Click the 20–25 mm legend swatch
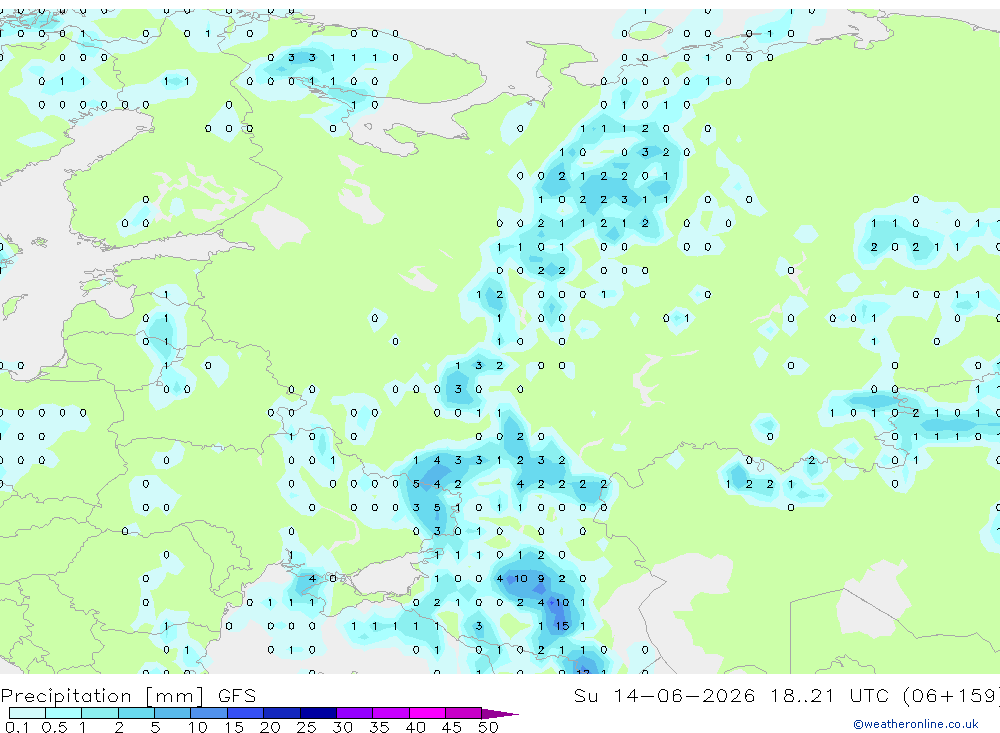The width and height of the screenshot is (1000, 733). pos(282,713)
